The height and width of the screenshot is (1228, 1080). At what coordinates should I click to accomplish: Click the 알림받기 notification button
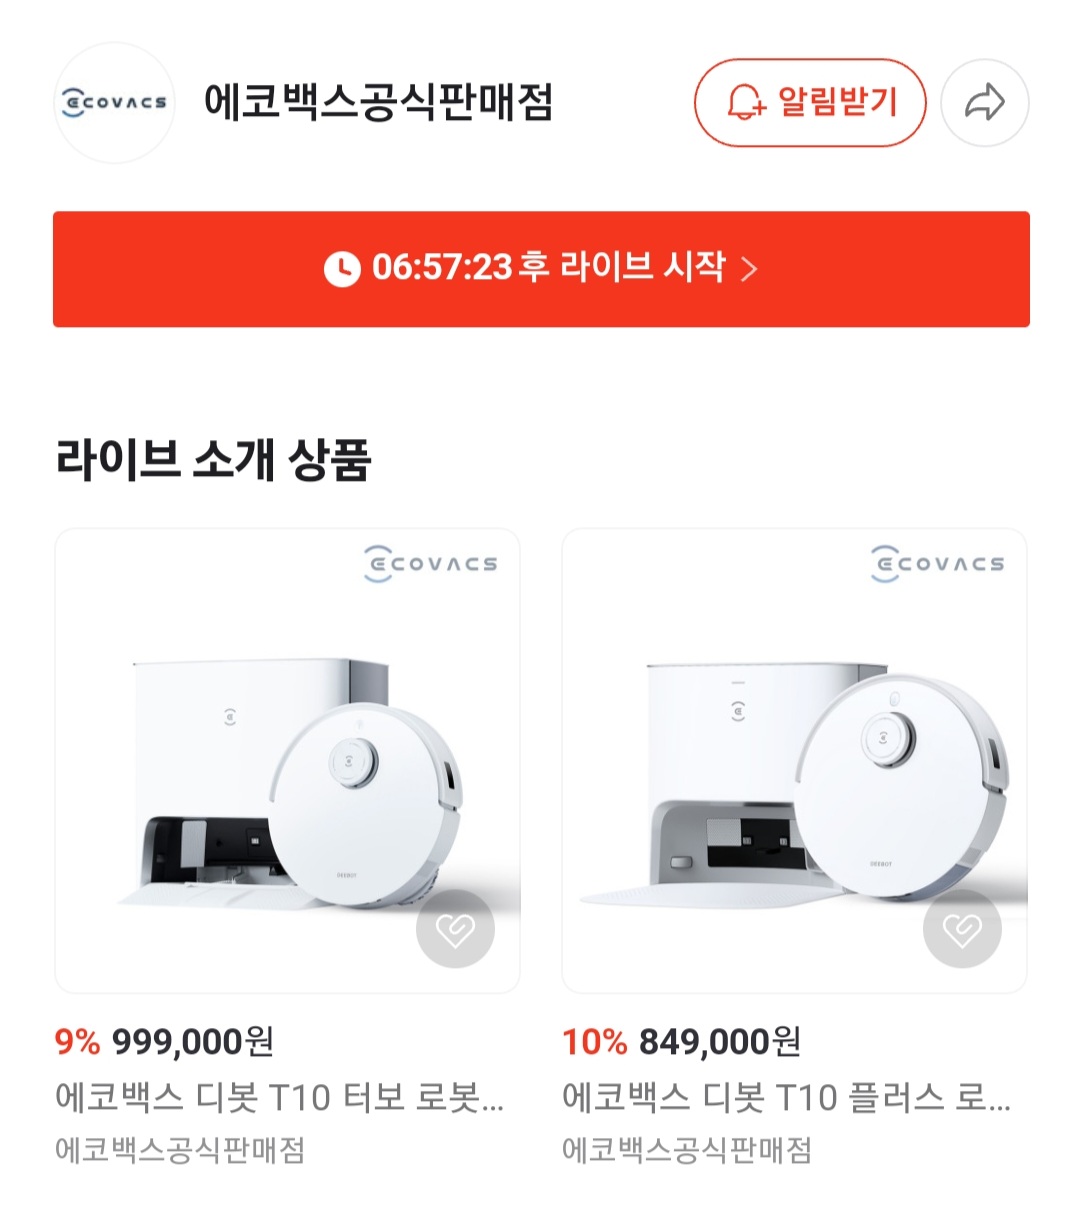click(x=810, y=102)
